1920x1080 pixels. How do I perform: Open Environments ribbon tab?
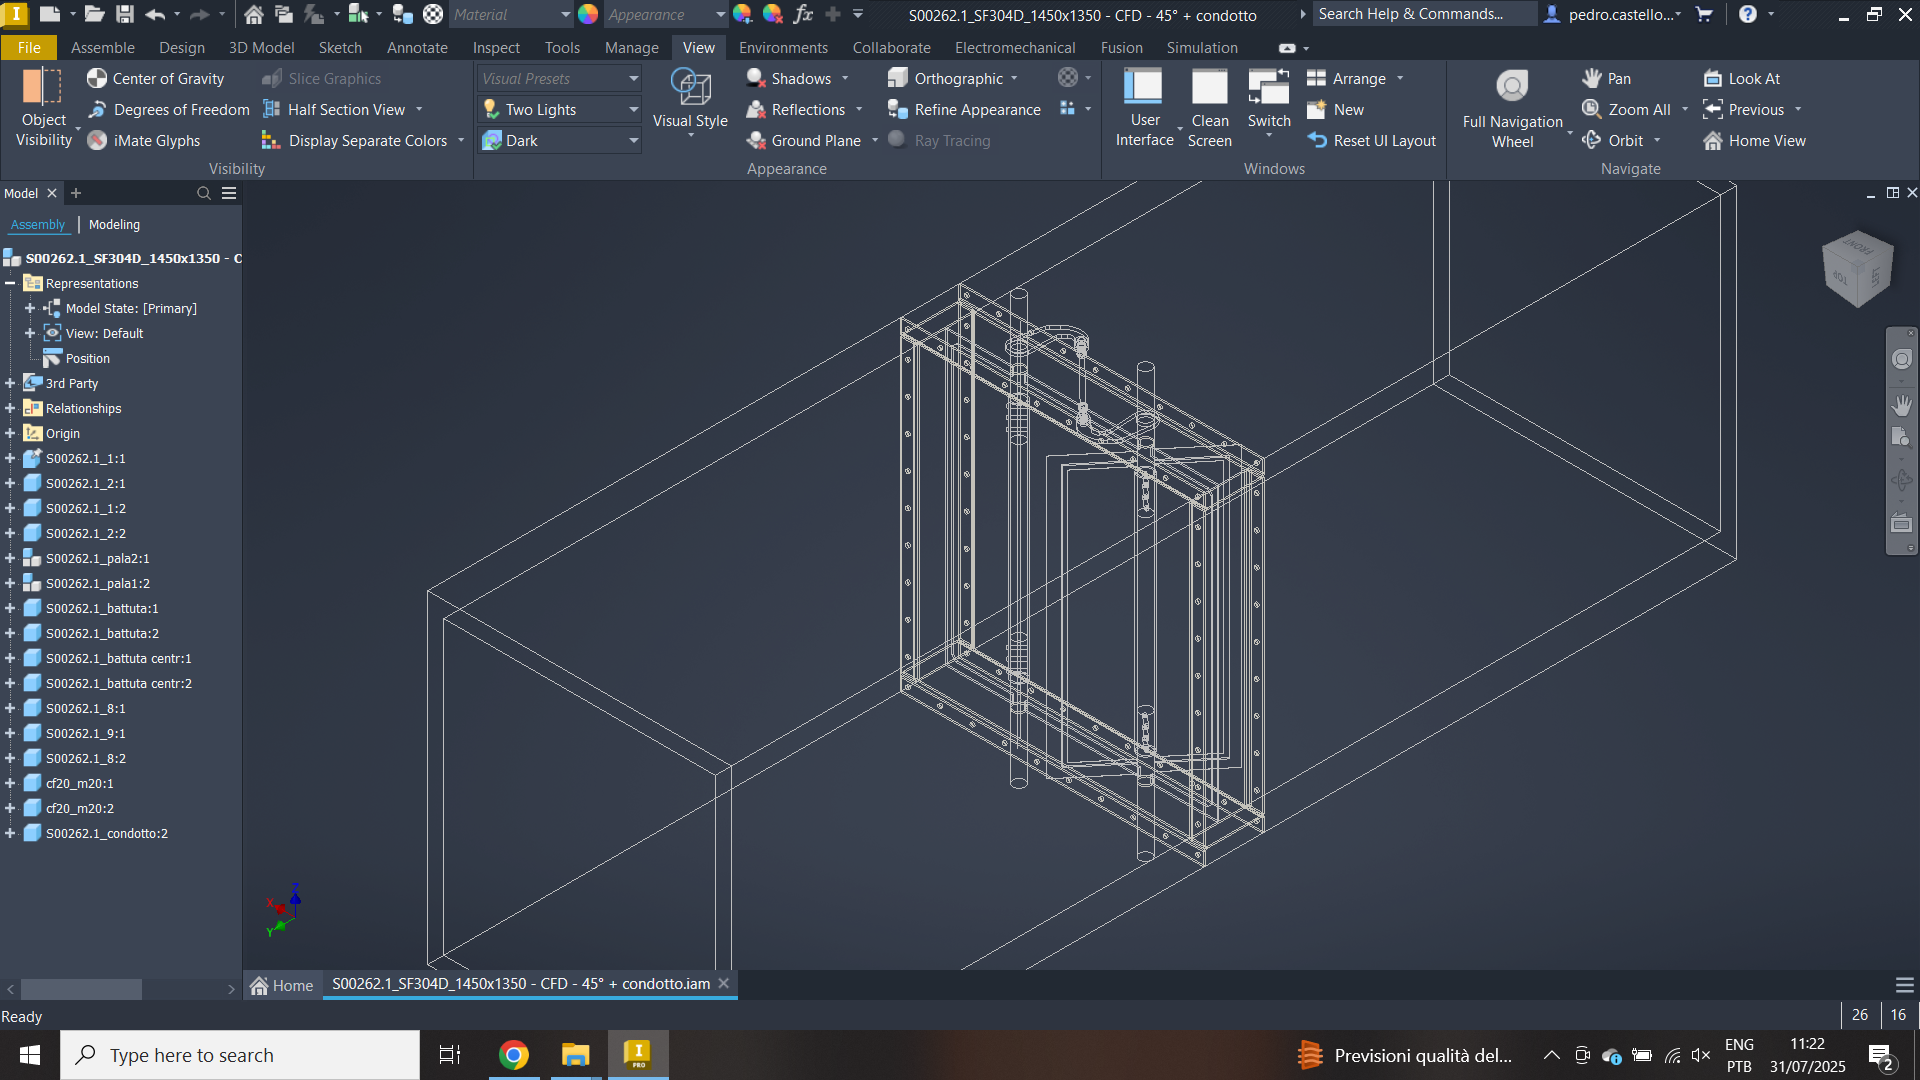[x=783, y=47]
